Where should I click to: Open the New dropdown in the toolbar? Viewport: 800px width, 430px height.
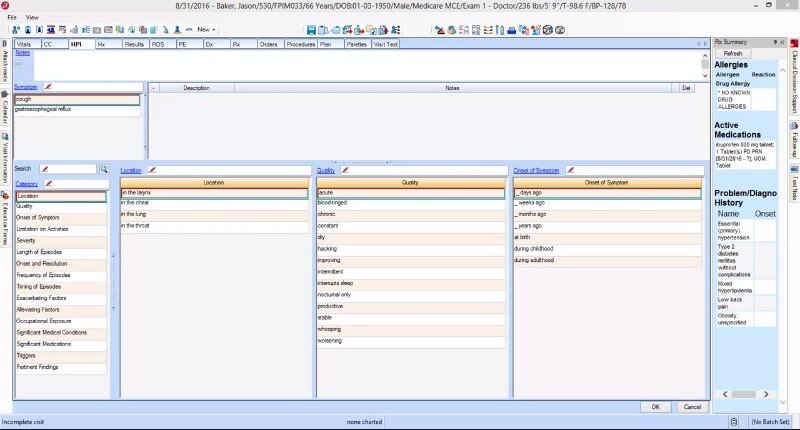pyautogui.click(x=207, y=30)
